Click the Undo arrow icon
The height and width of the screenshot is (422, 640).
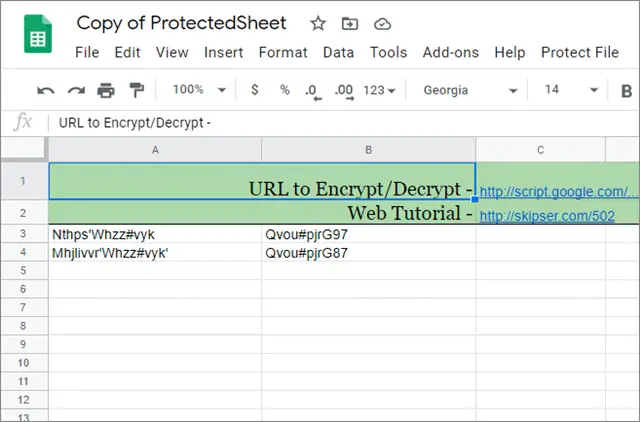click(x=46, y=91)
